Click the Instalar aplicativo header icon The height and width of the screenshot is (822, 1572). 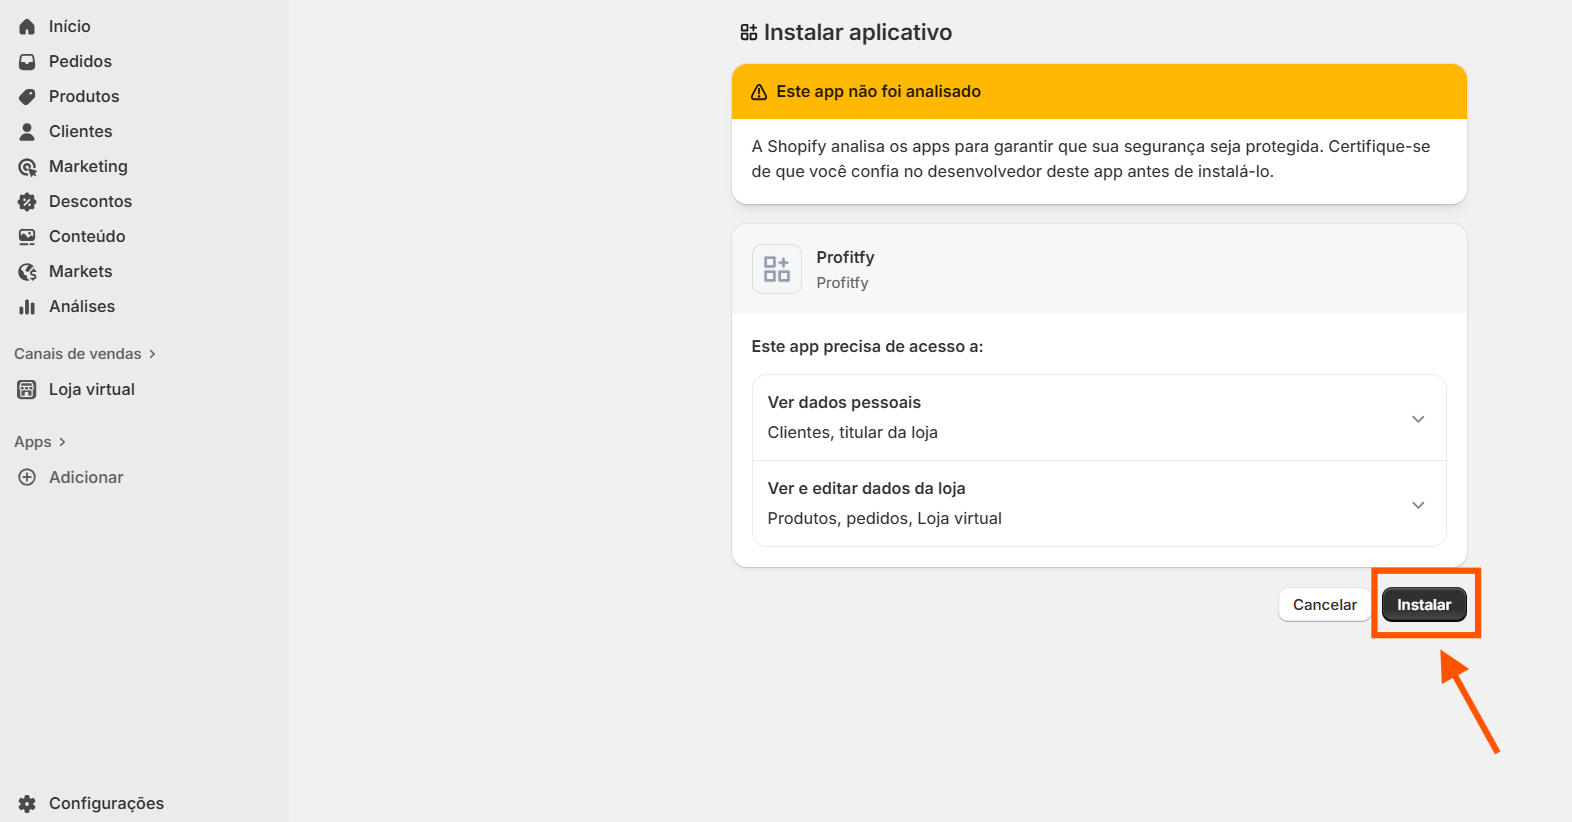(x=749, y=33)
